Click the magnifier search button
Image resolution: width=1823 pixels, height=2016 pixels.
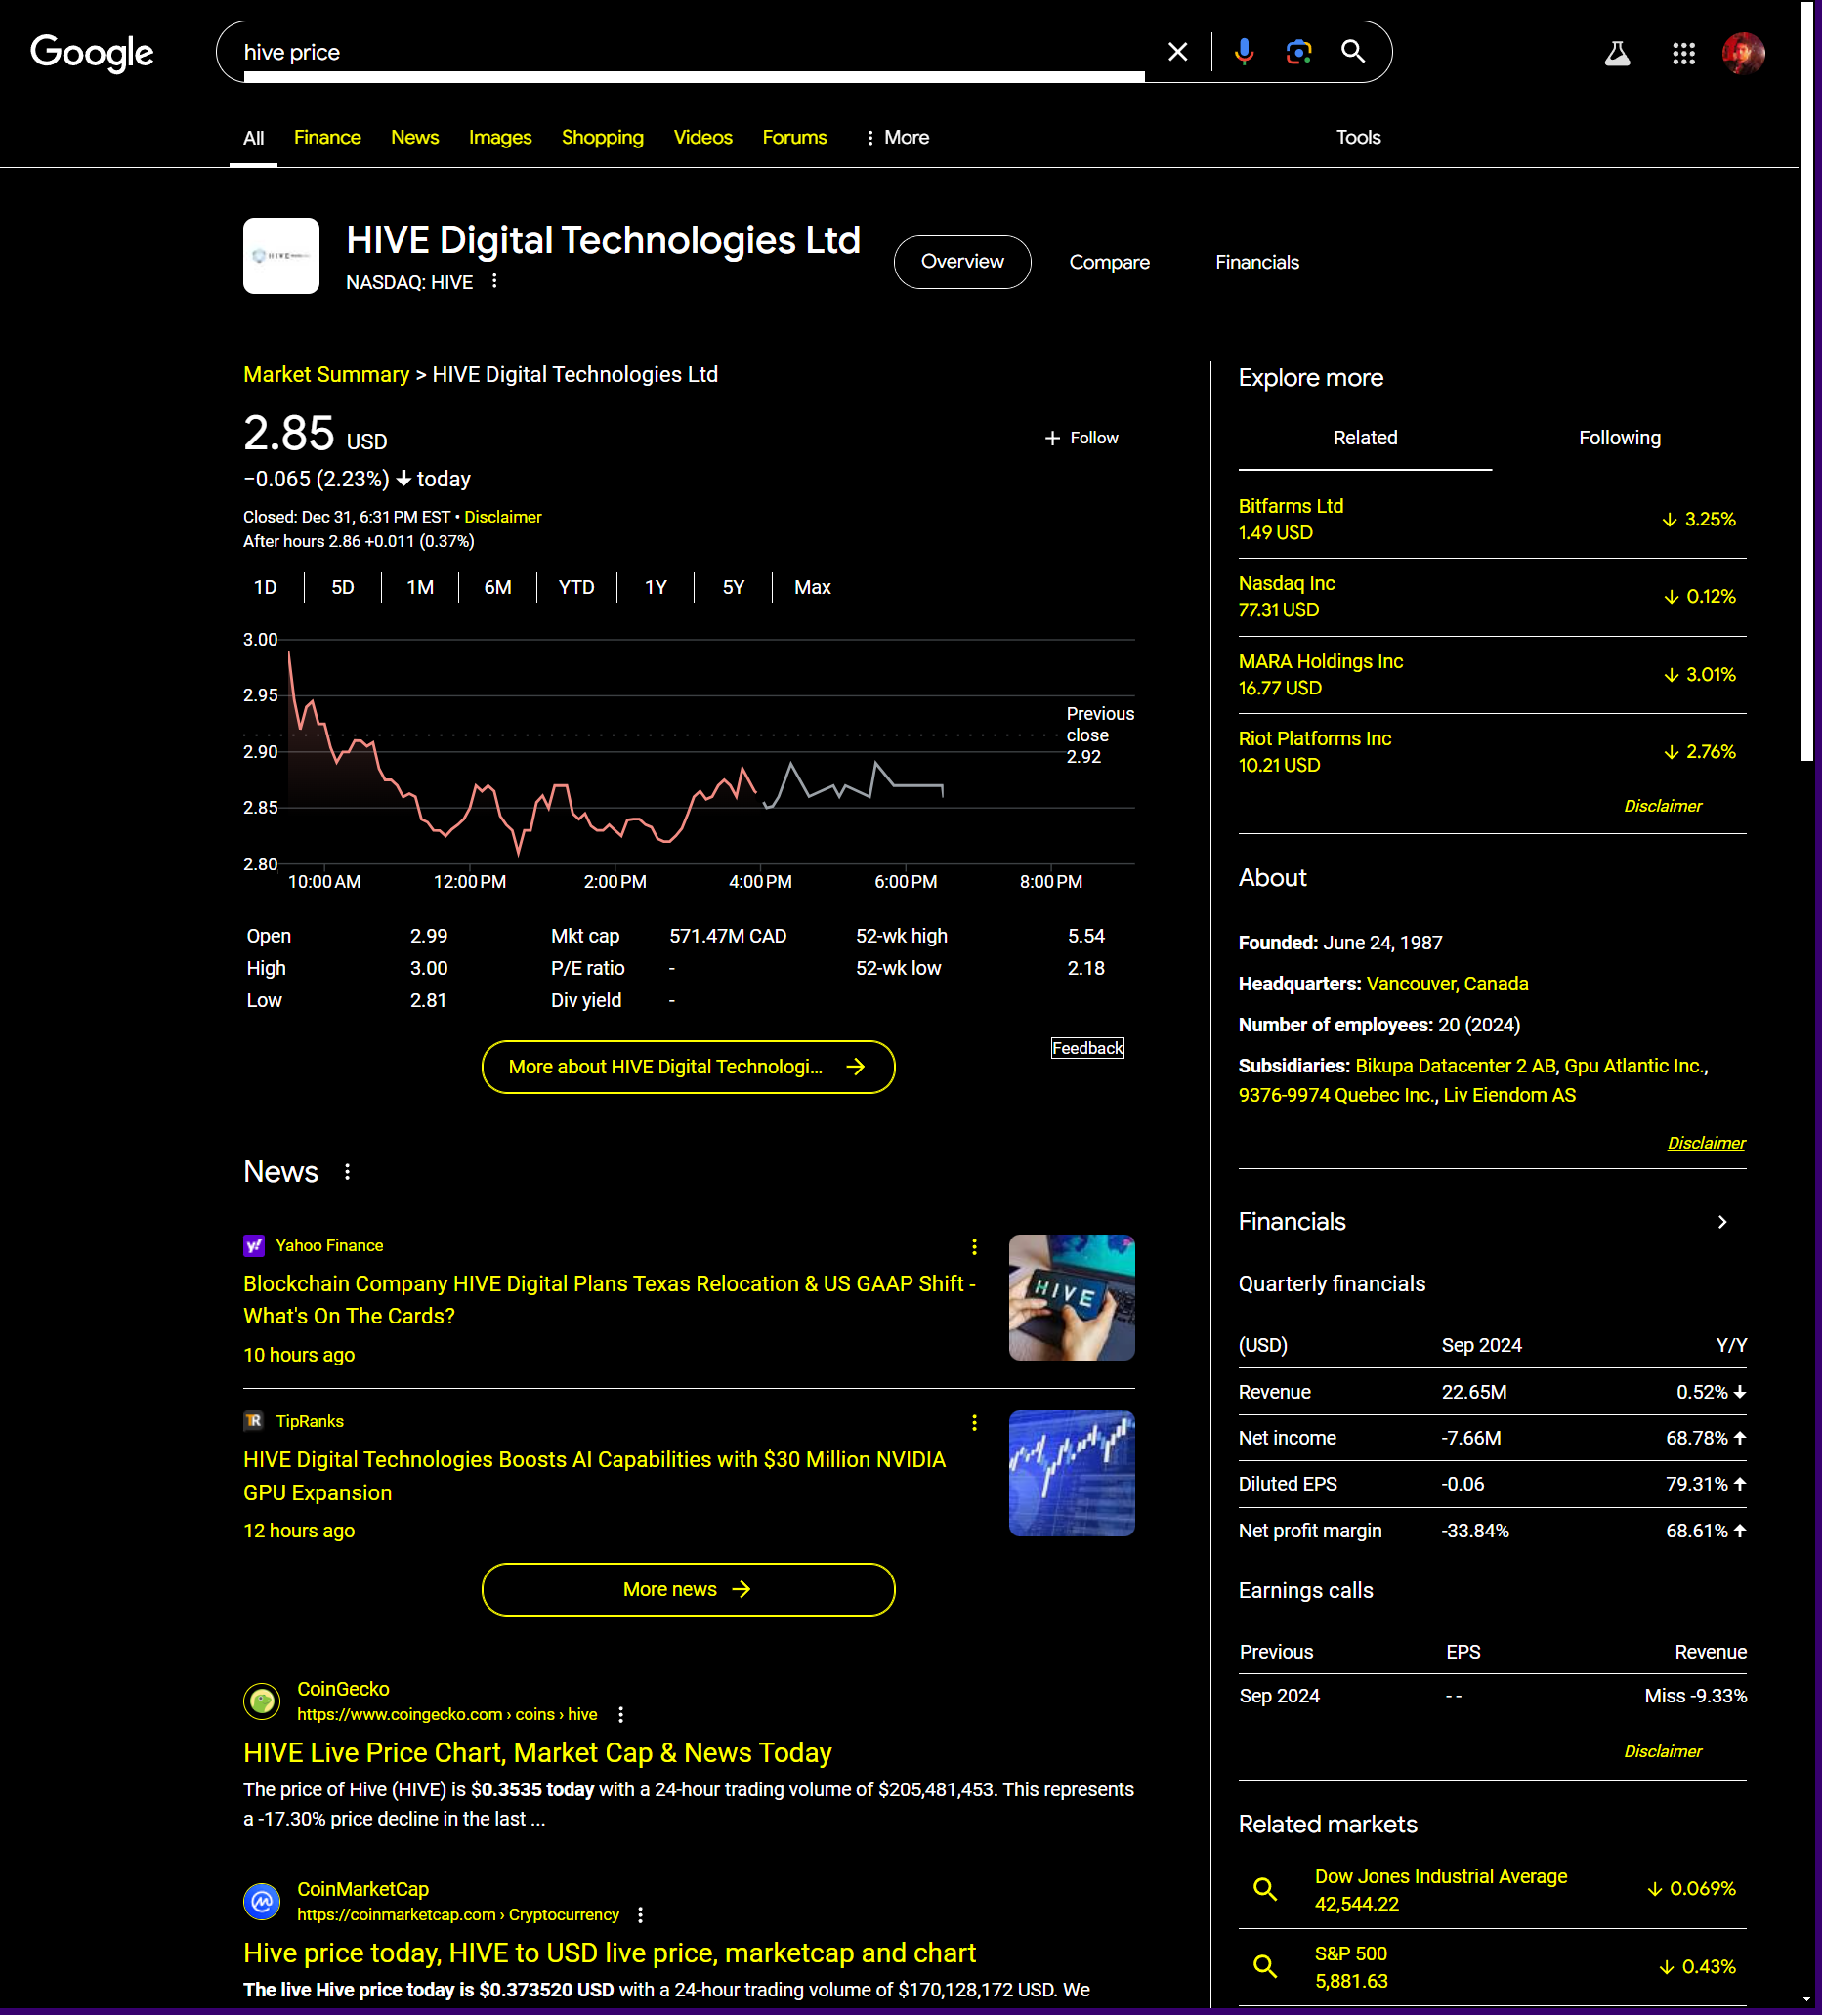(x=1353, y=52)
